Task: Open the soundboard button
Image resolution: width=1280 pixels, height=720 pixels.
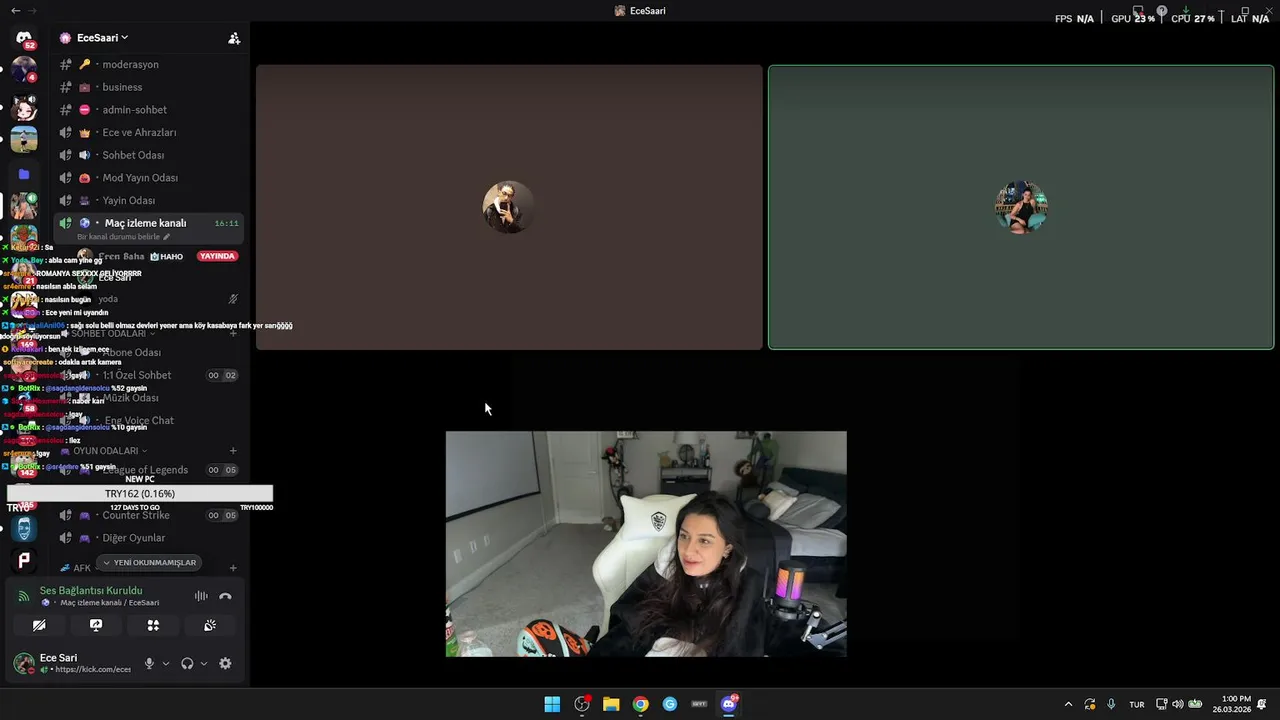Action: [x=210, y=625]
